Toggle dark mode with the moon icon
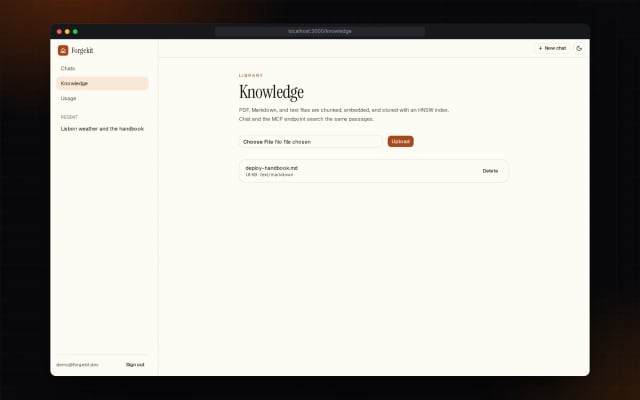This screenshot has width=640, height=400. [x=579, y=48]
